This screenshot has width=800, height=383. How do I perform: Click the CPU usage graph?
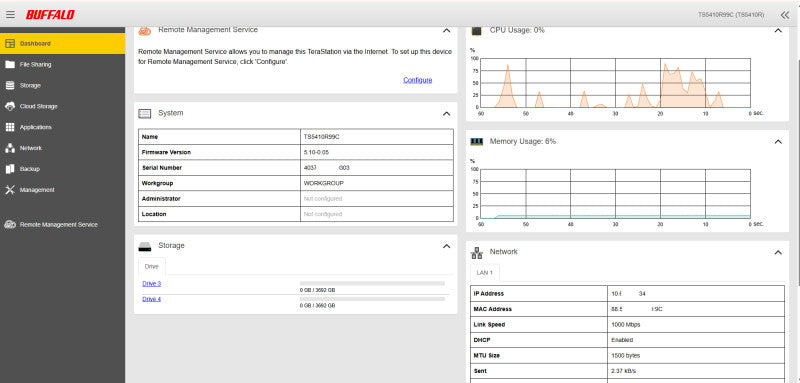point(615,83)
